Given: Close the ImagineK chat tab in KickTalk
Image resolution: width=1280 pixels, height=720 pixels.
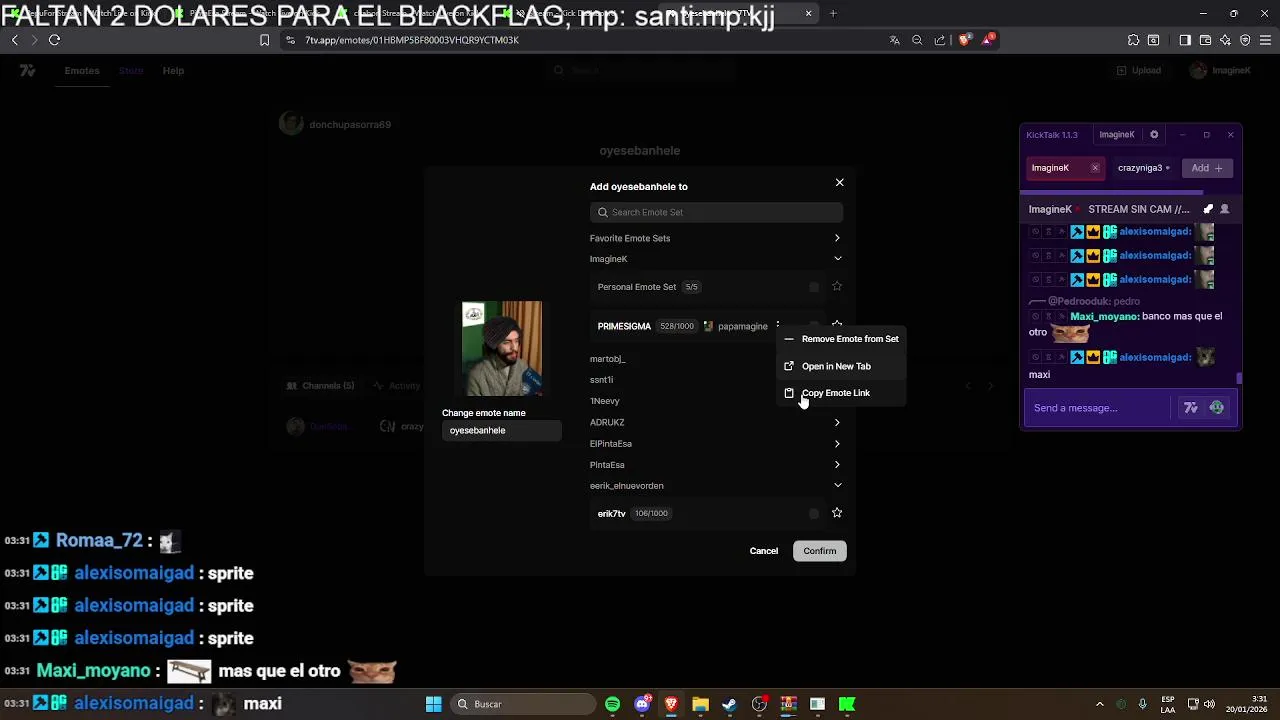Looking at the screenshot, I should click(1095, 168).
